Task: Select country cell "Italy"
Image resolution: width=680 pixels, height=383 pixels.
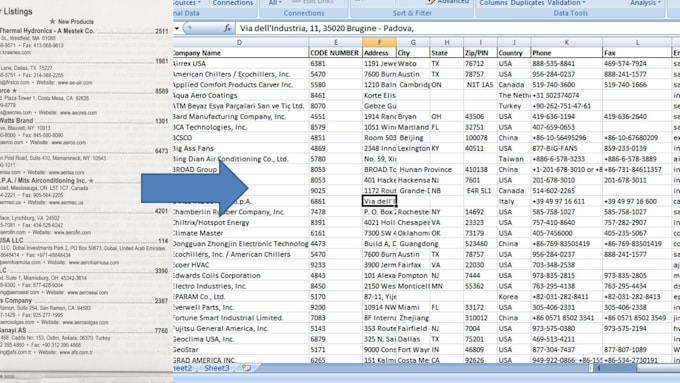Action: point(514,201)
